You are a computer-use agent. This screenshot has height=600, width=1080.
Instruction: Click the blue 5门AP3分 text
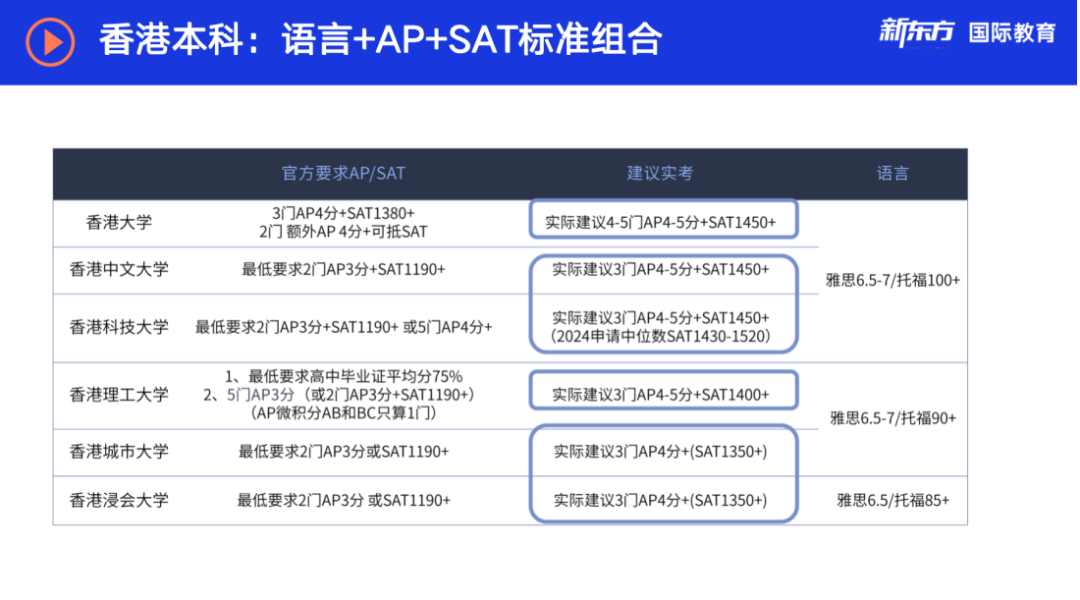pos(260,395)
